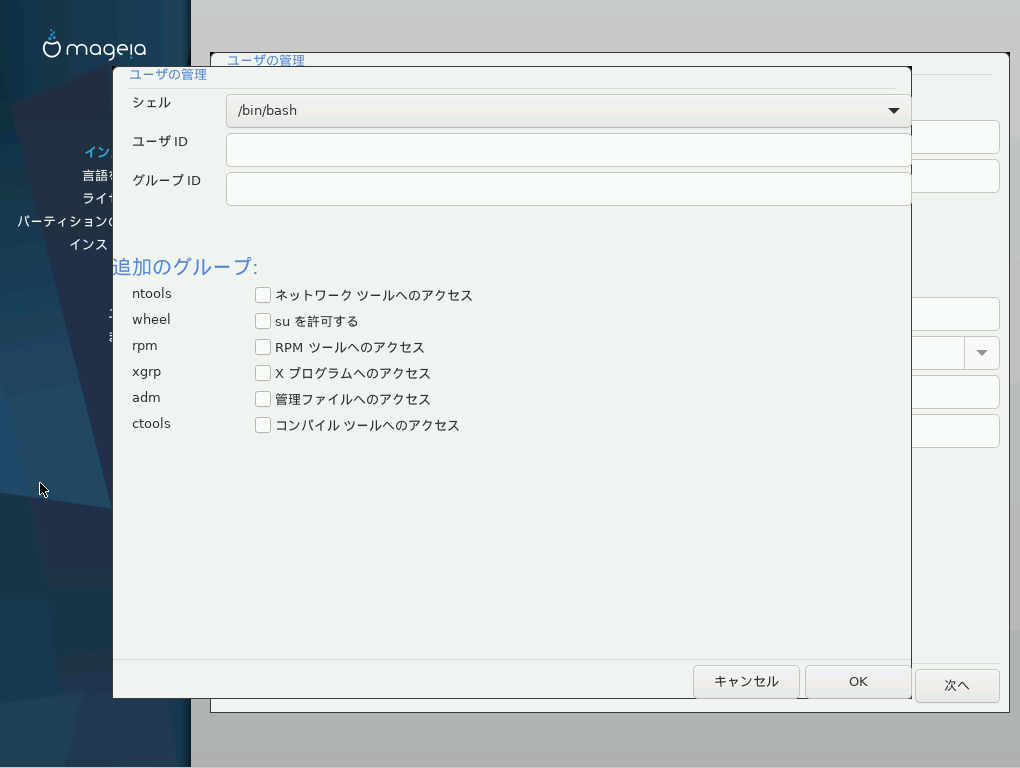Image resolution: width=1020 pixels, height=768 pixels.
Task: Click the 次へ button
Action: point(957,685)
